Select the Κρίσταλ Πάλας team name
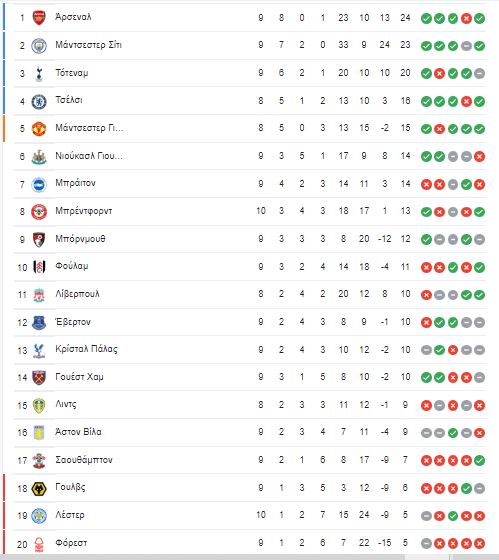Screen dimensions: 499x560 pos(86,349)
